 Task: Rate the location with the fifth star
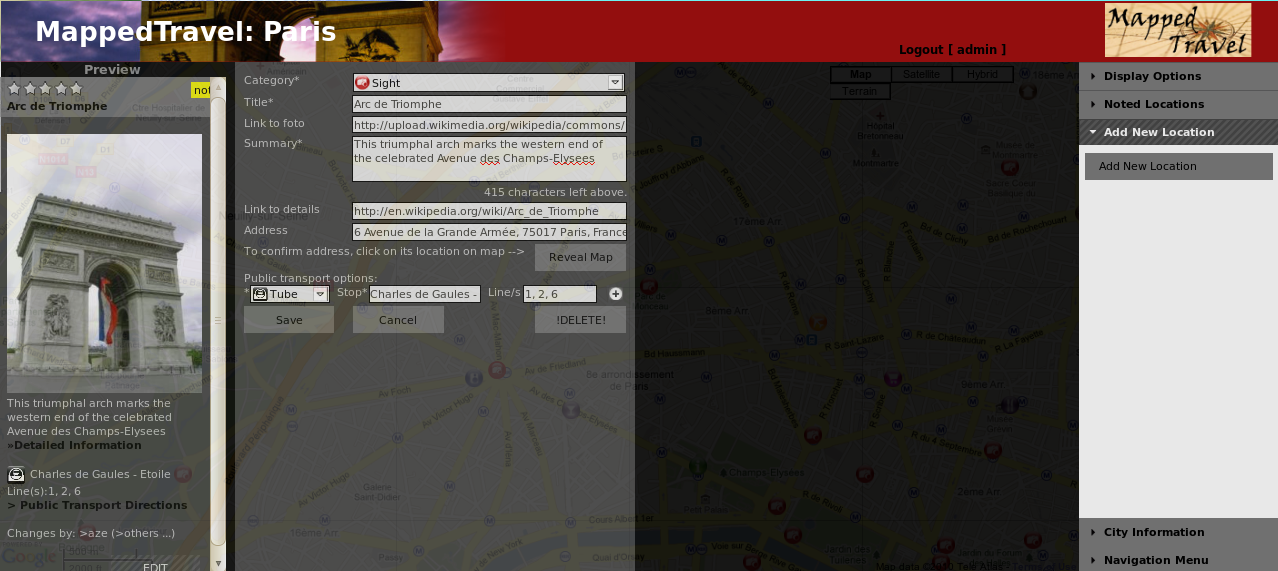point(76,89)
